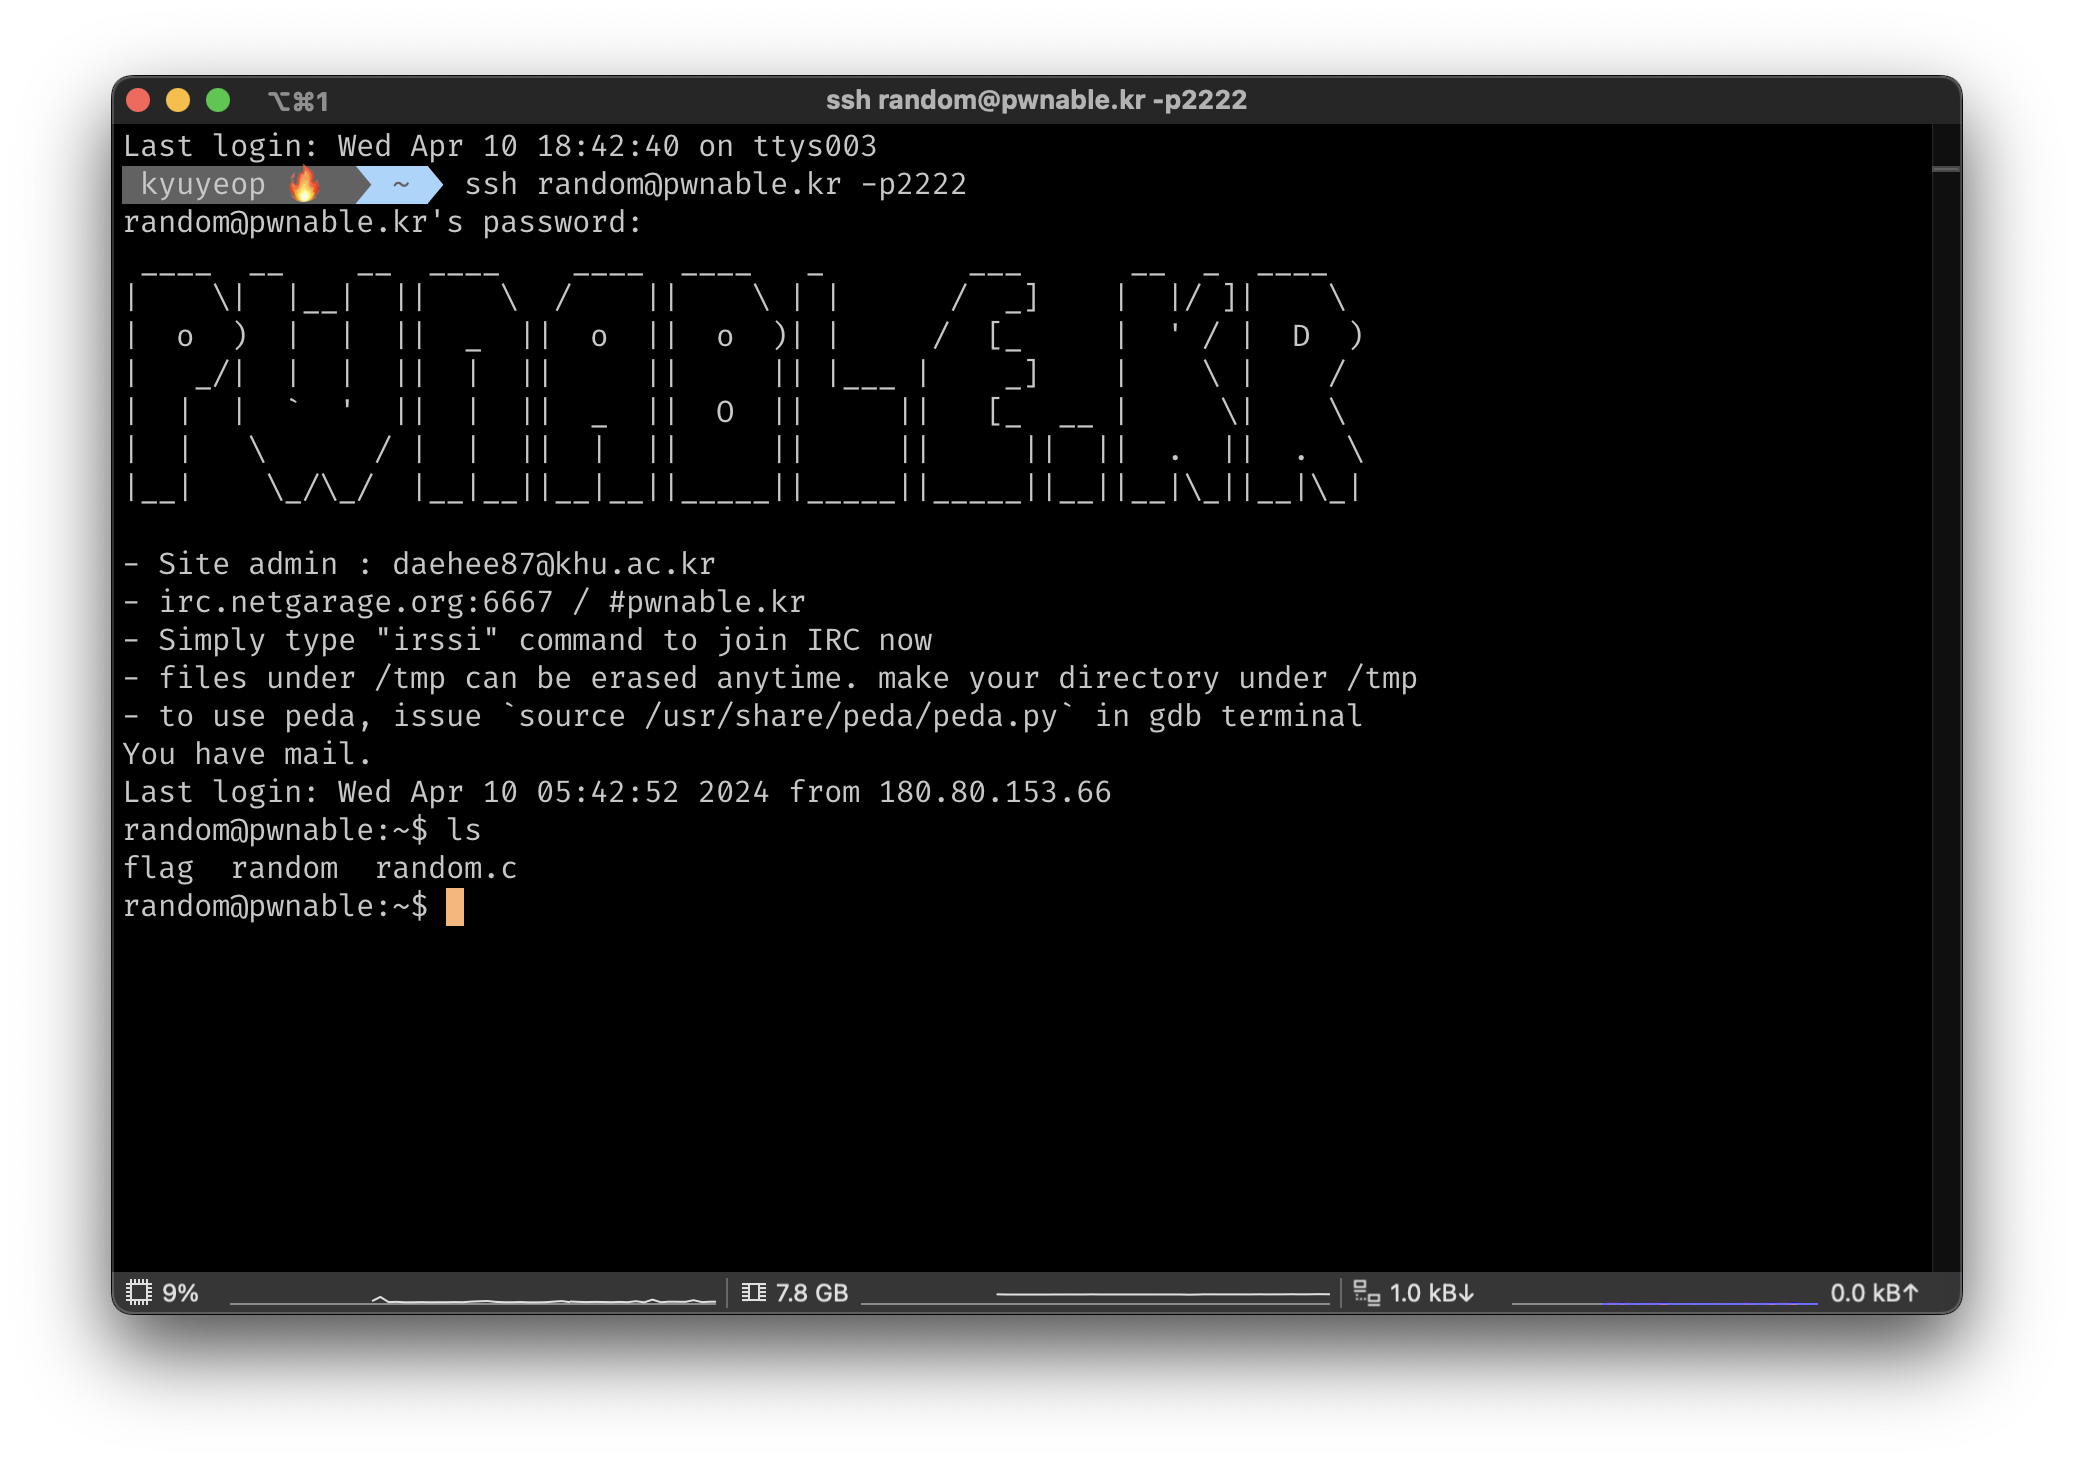Image resolution: width=2074 pixels, height=1462 pixels.
Task: Click the flag filename in ls output
Action: point(158,868)
